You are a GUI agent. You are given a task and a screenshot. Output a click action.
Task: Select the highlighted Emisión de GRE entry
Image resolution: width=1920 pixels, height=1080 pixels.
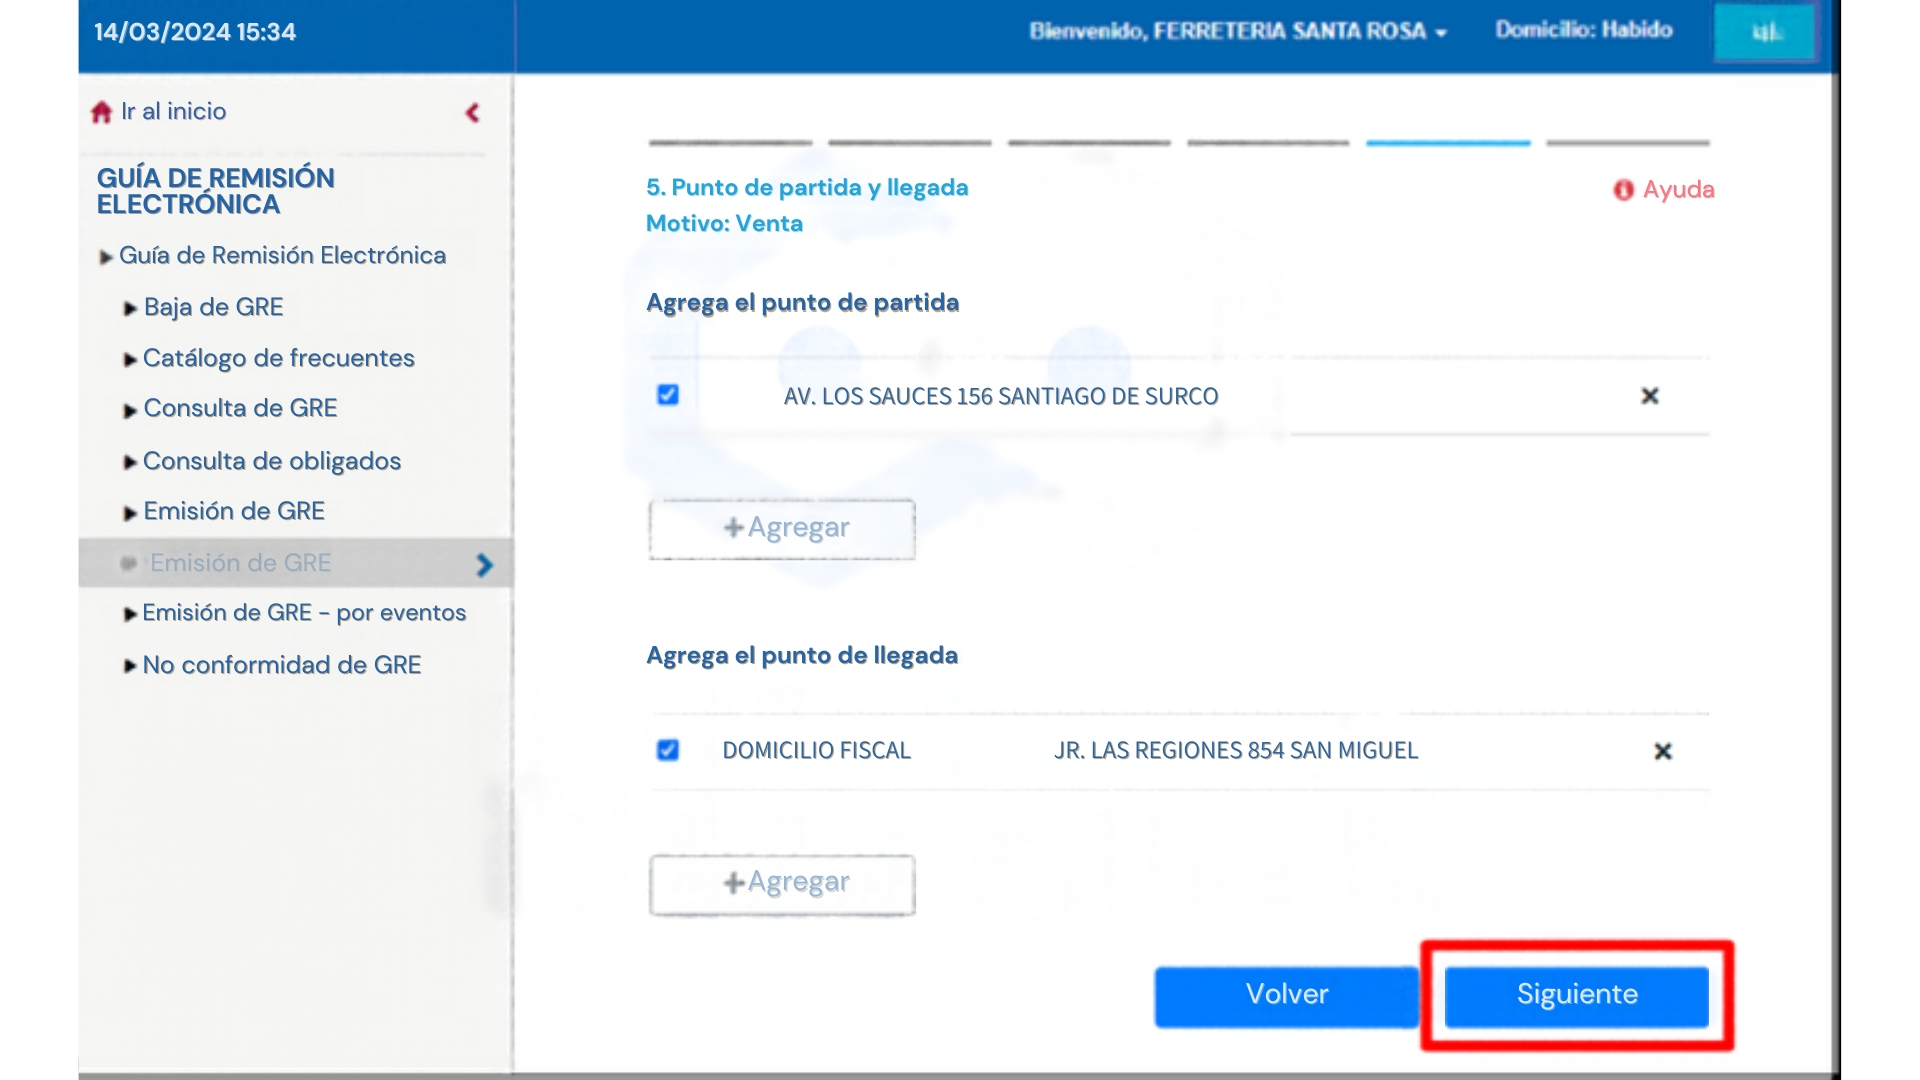tap(296, 563)
